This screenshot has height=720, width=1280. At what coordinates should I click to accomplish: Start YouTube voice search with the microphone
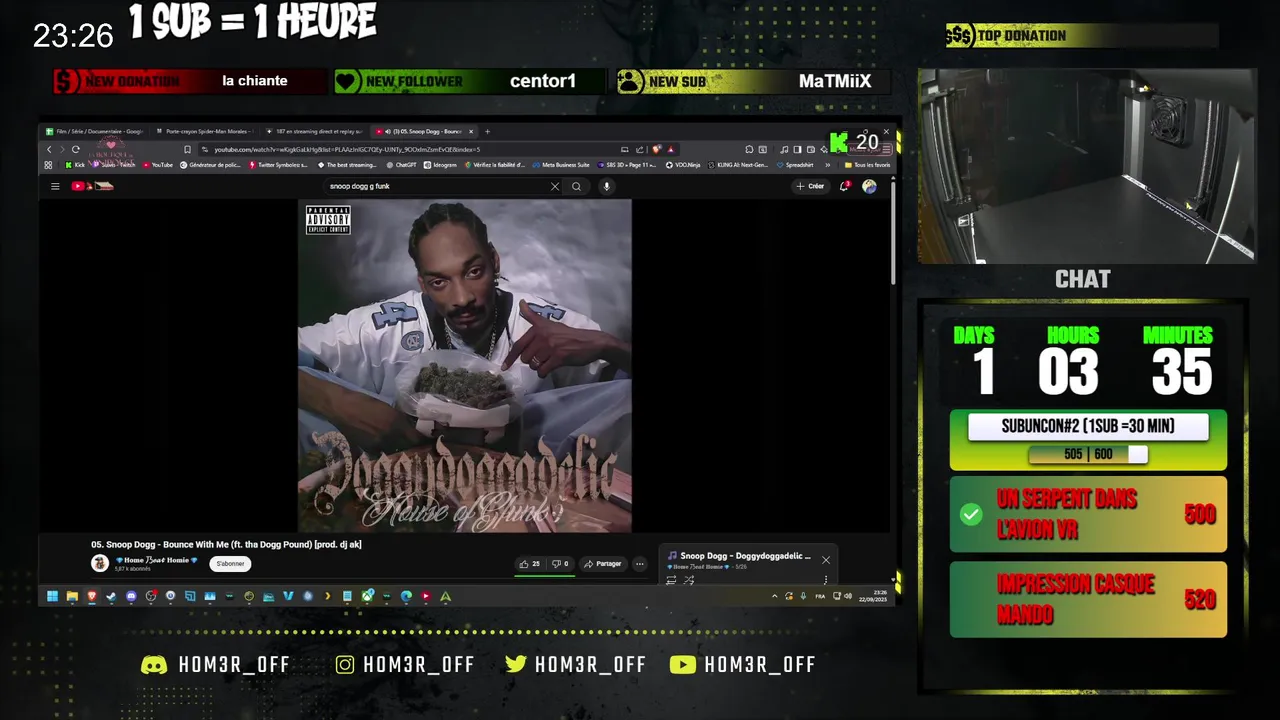point(606,186)
